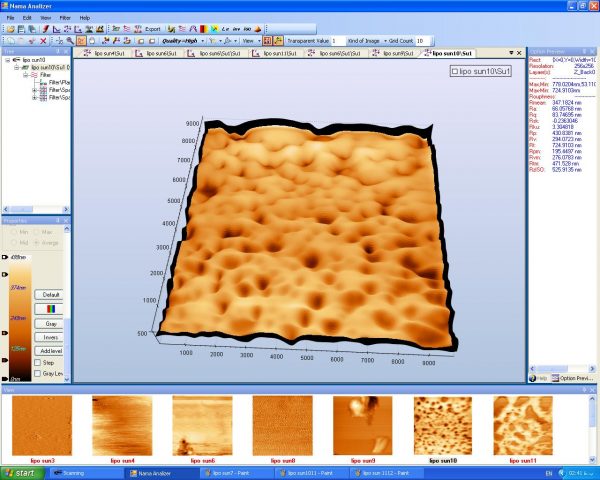Expand the first Filter\Spa tree node
Screen dimensions: 600x480
[35, 90]
